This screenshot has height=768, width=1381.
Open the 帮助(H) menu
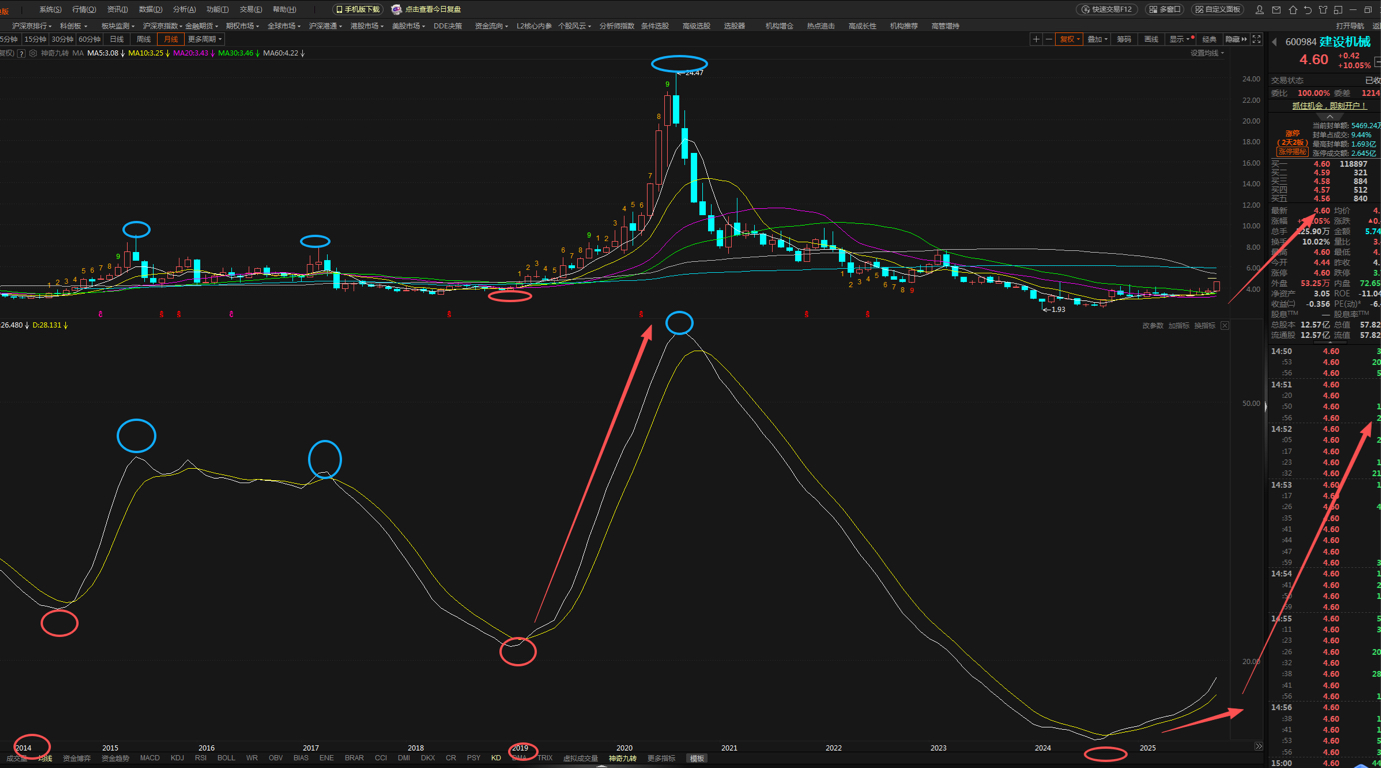(284, 9)
